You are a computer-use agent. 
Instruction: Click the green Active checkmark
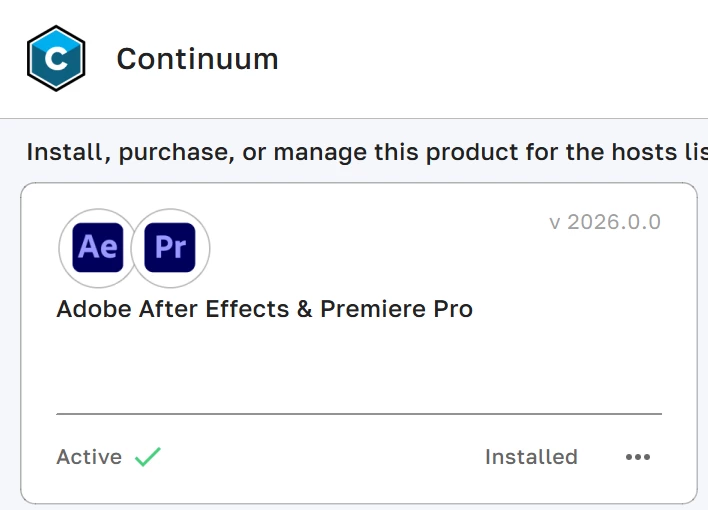148,457
